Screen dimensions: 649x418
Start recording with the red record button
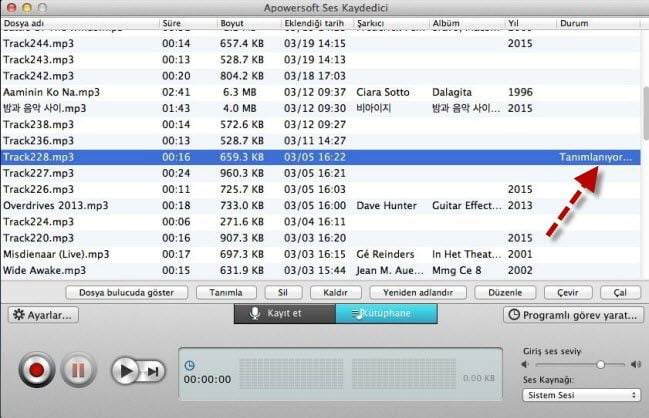click(x=36, y=370)
